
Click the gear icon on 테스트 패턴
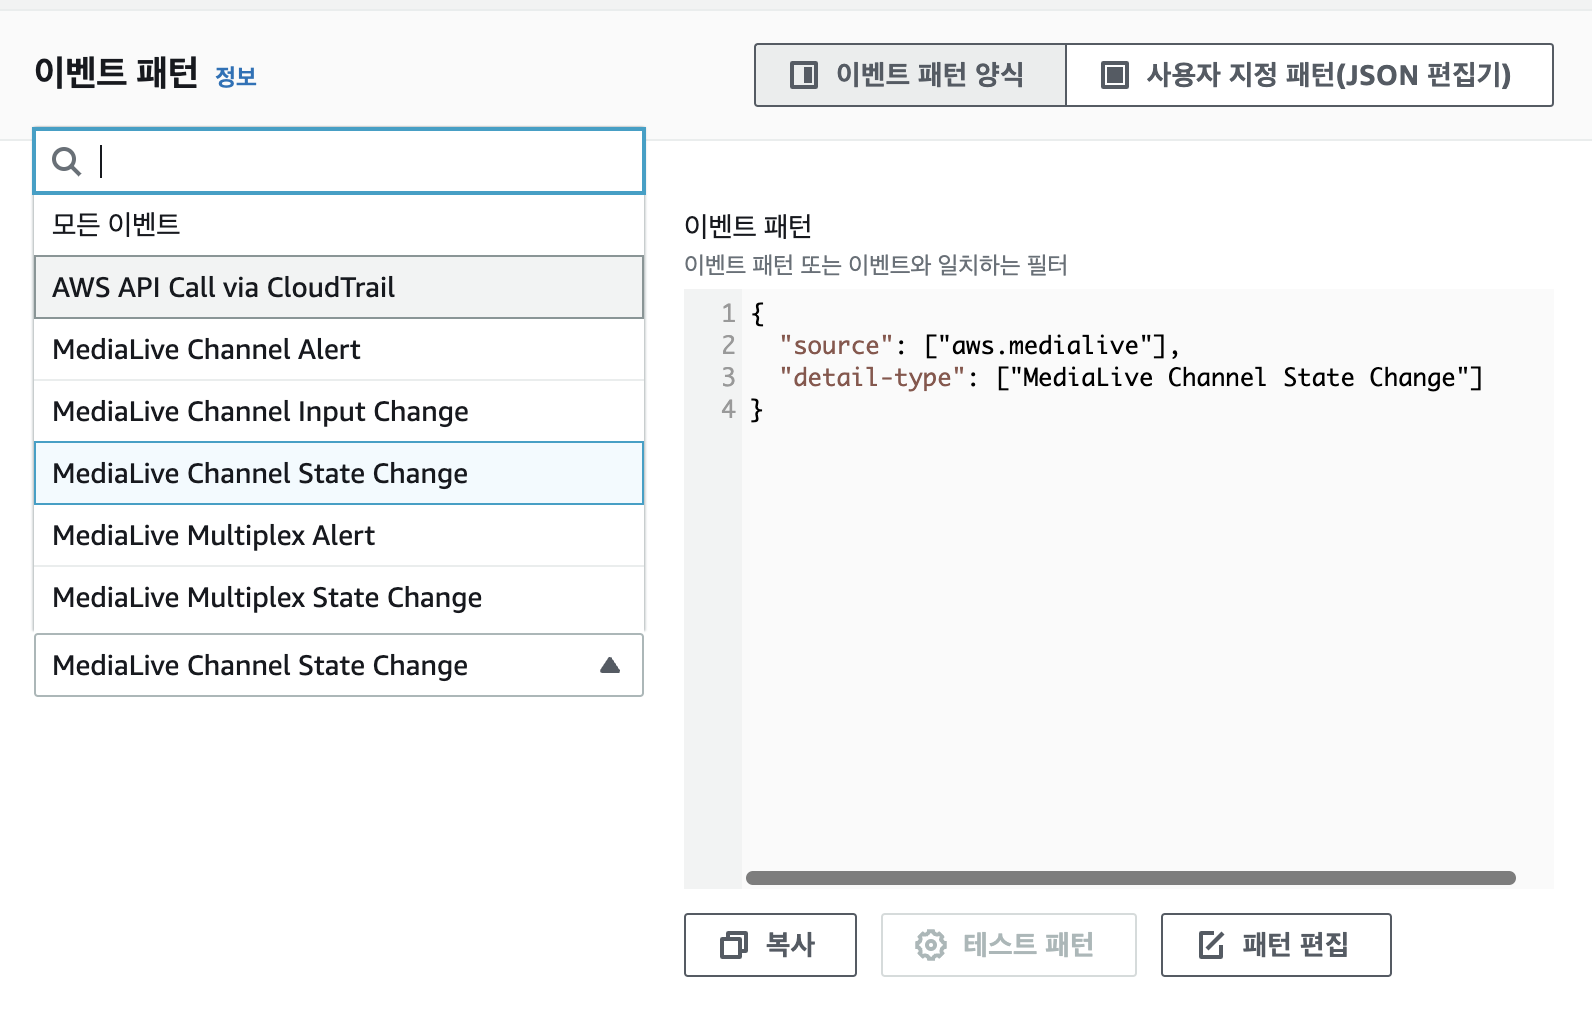(931, 945)
